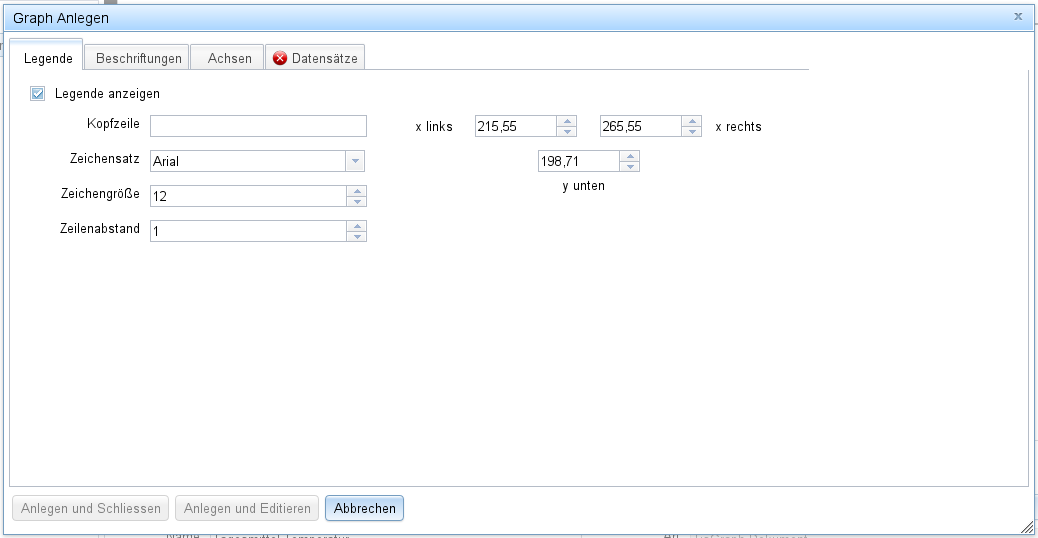Click the dialog resize grip corner

tap(1027, 527)
